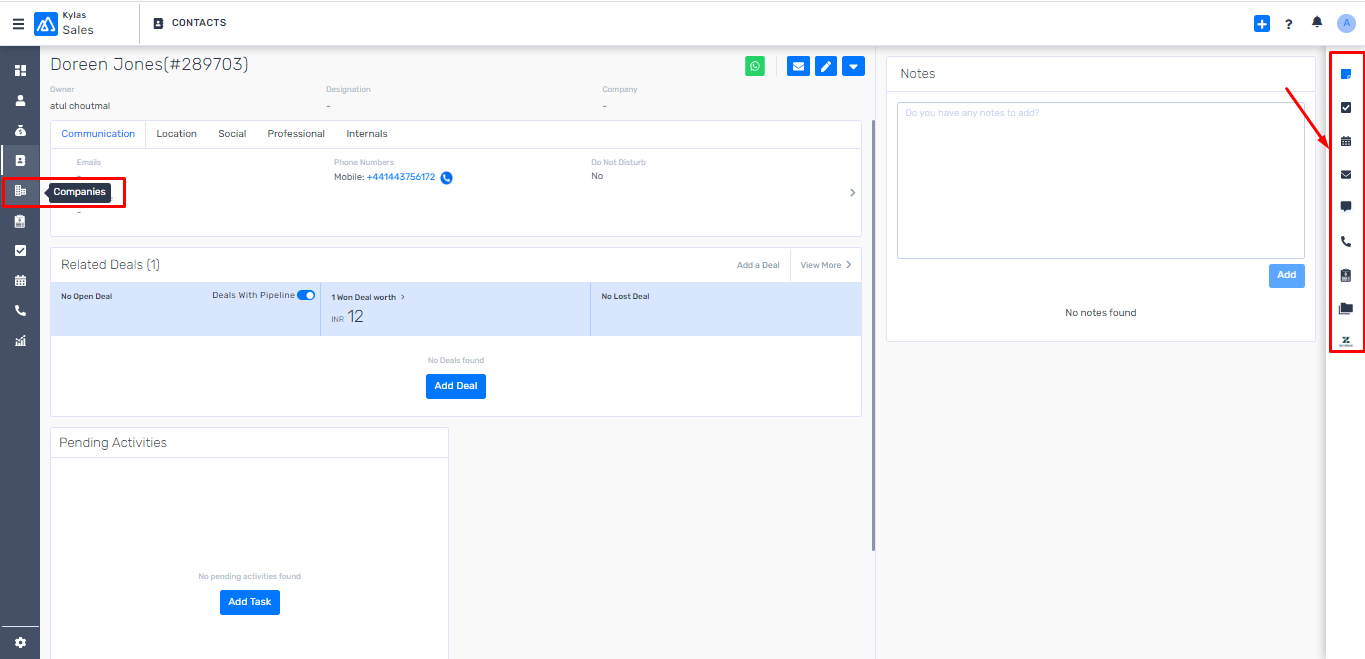Open settings gear in left sidebar
1365x659 pixels.
20,643
